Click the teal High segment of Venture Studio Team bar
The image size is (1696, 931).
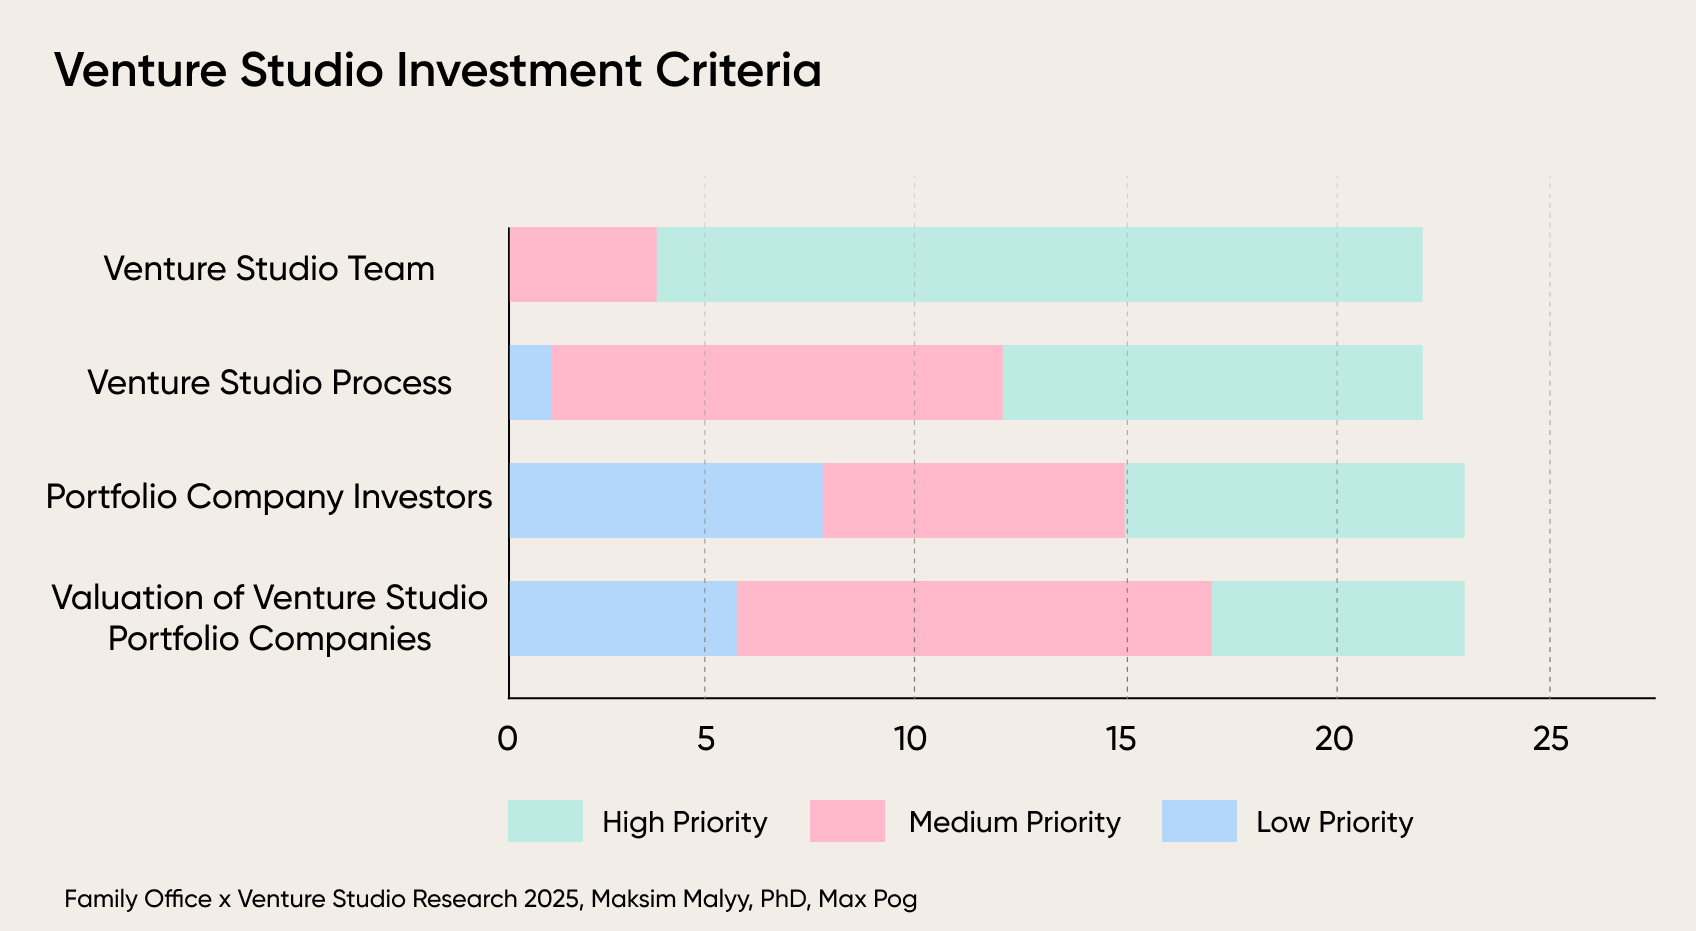coord(1039,264)
